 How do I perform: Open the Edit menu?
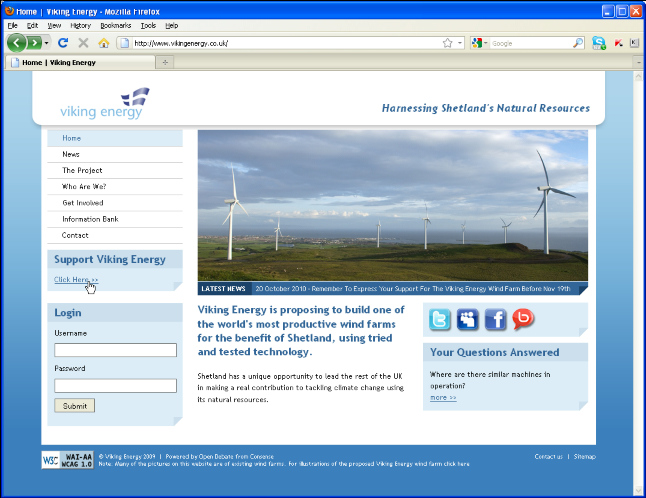point(33,26)
